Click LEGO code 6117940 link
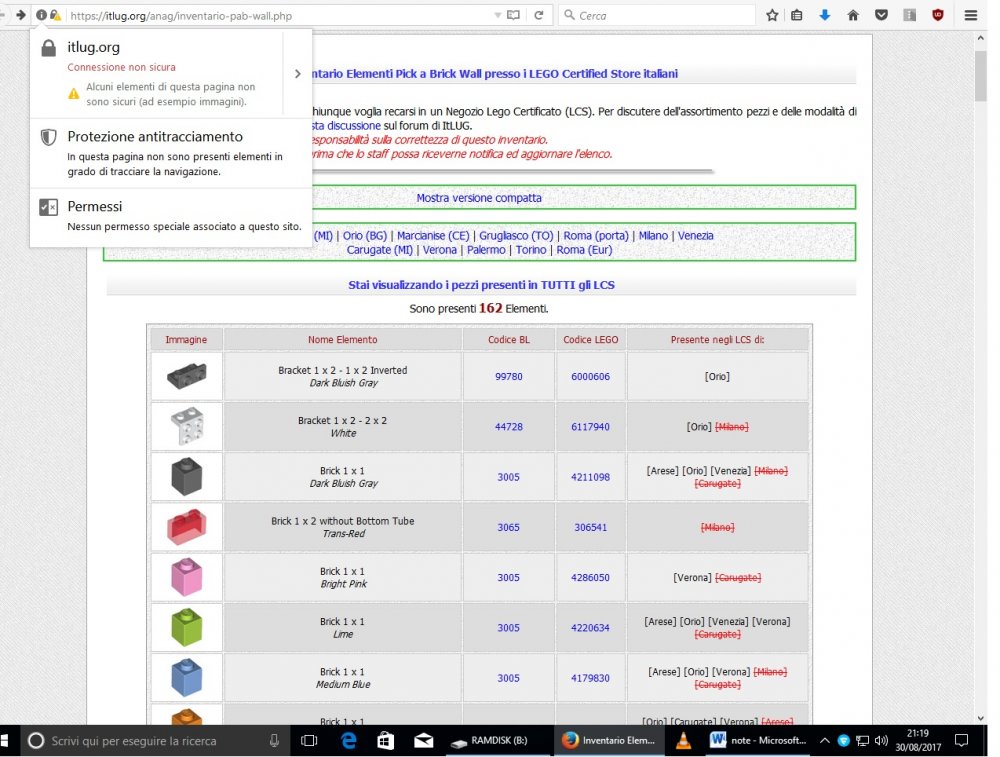Image resolution: width=1000 pixels, height=757 pixels. [590, 427]
